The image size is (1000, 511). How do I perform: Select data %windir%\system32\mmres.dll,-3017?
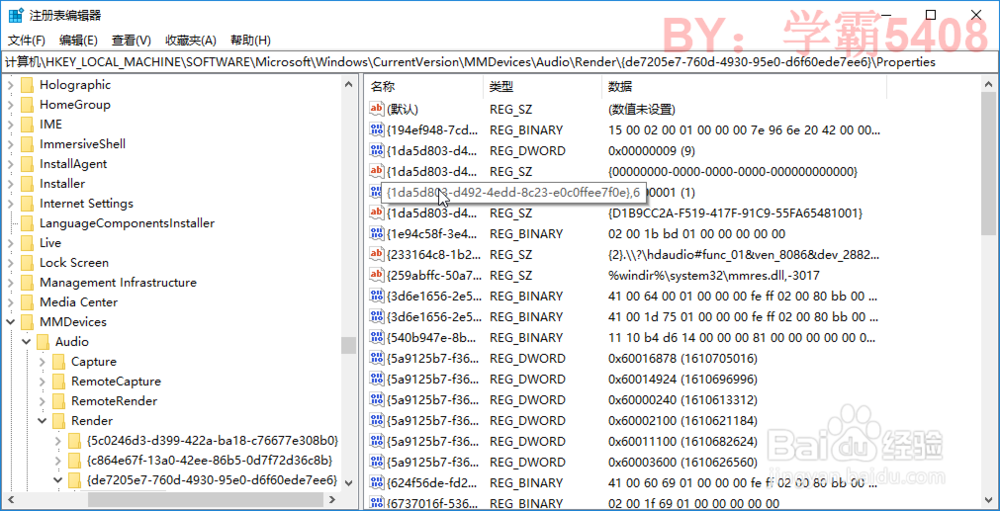pos(714,276)
